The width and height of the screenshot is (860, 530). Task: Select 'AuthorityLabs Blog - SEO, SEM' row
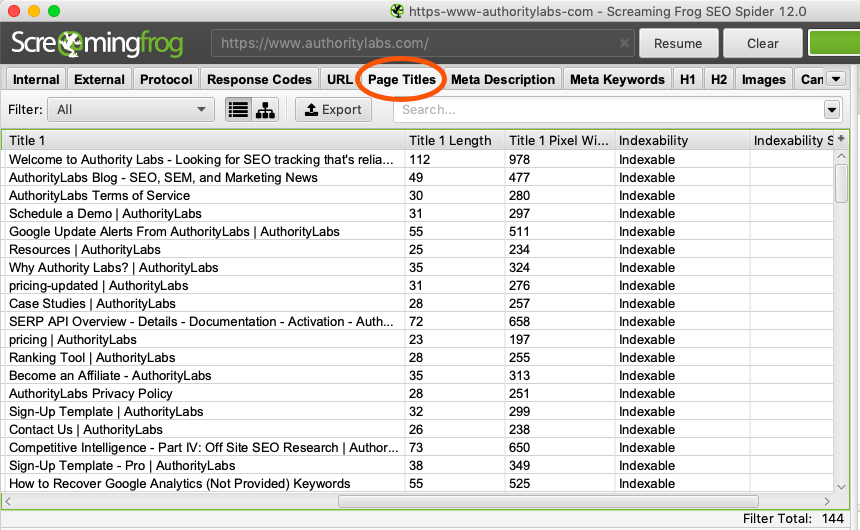pyautogui.click(x=418, y=178)
